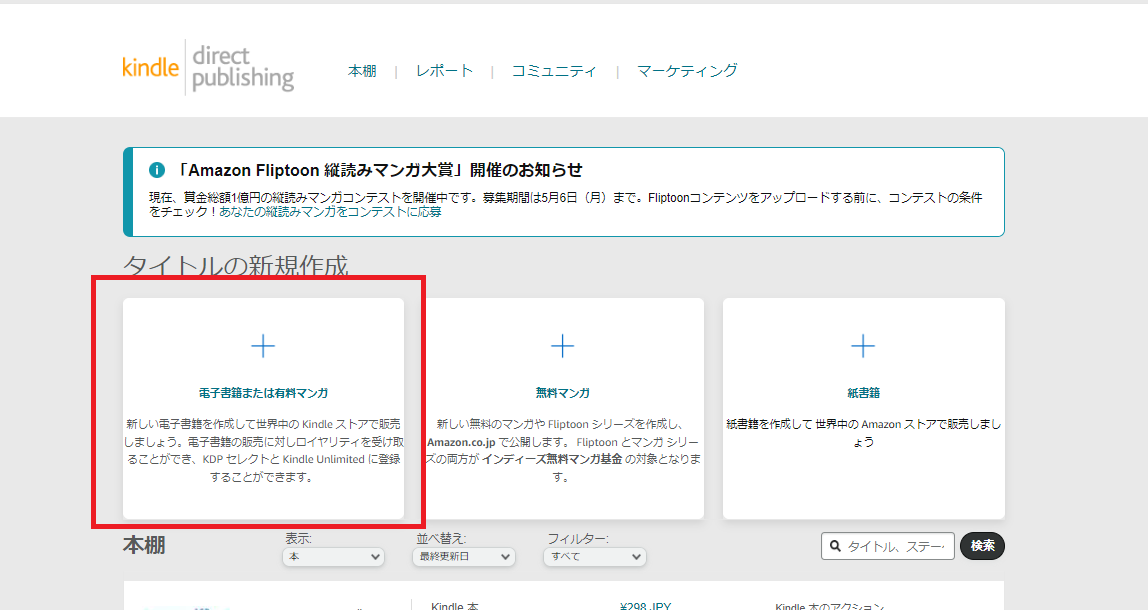This screenshot has height=610, width=1148.
Task: Click the plus icon for 電子書籍または有料マンガ
Action: point(263,346)
